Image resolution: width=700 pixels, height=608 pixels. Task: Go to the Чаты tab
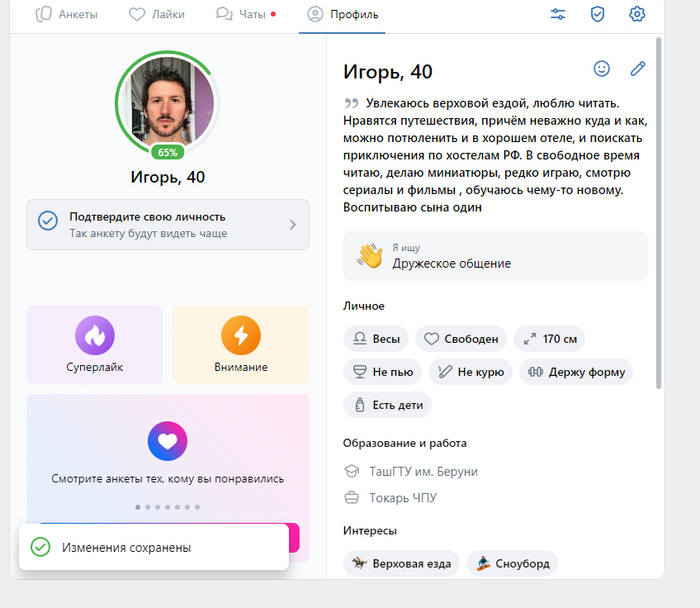pyautogui.click(x=245, y=15)
